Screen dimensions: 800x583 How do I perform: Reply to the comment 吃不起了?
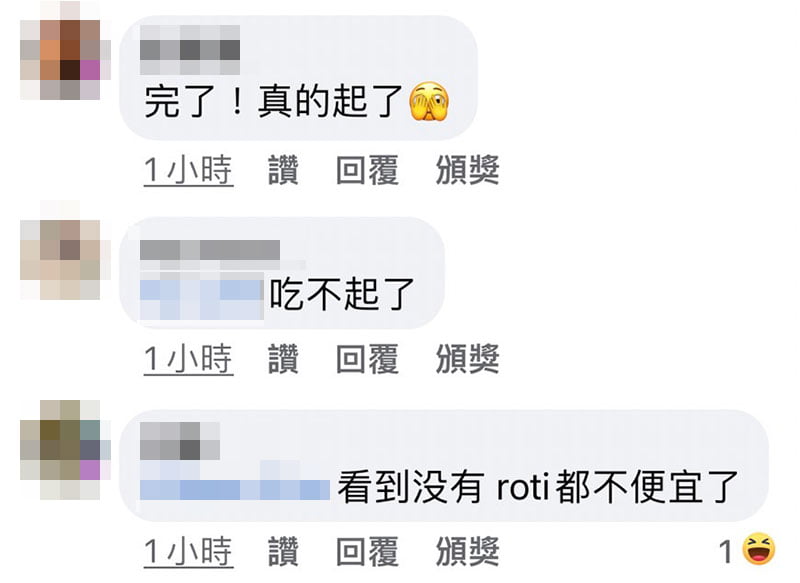click(367, 359)
